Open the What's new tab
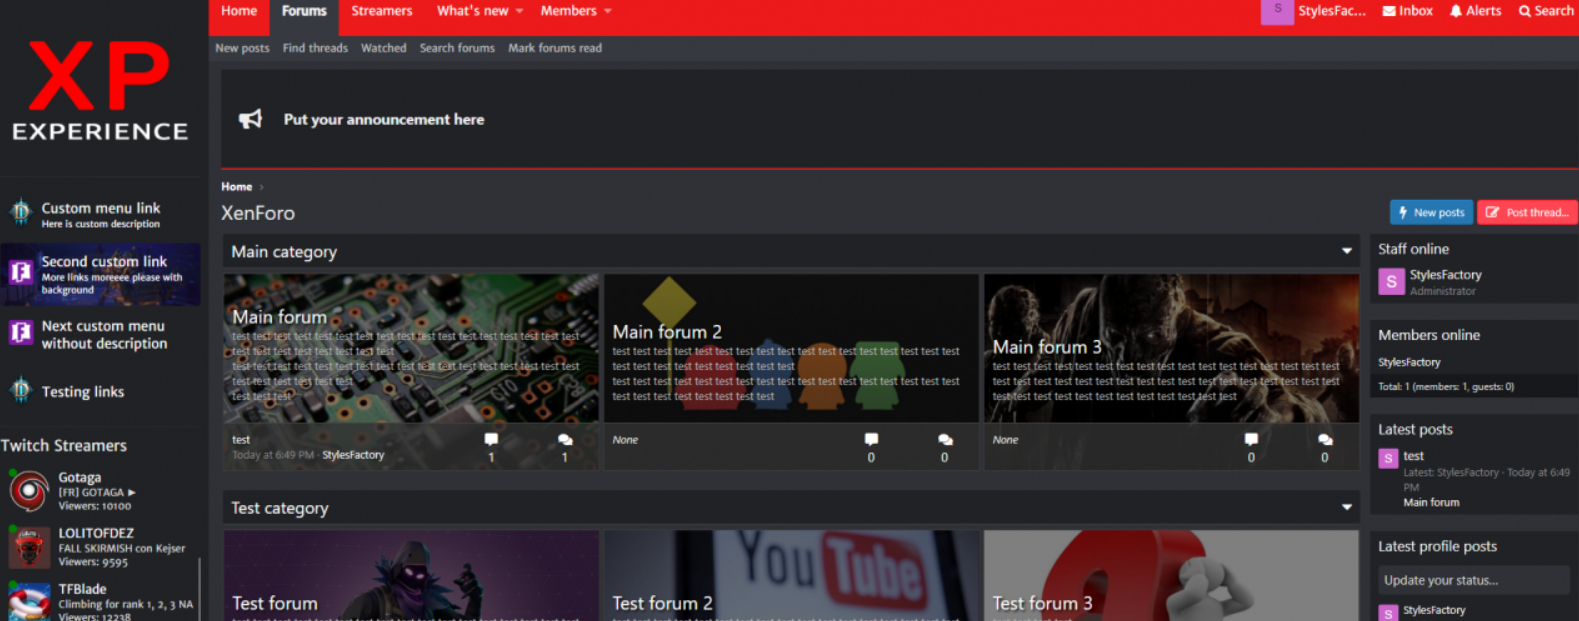The height and width of the screenshot is (621, 1579). click(x=472, y=11)
